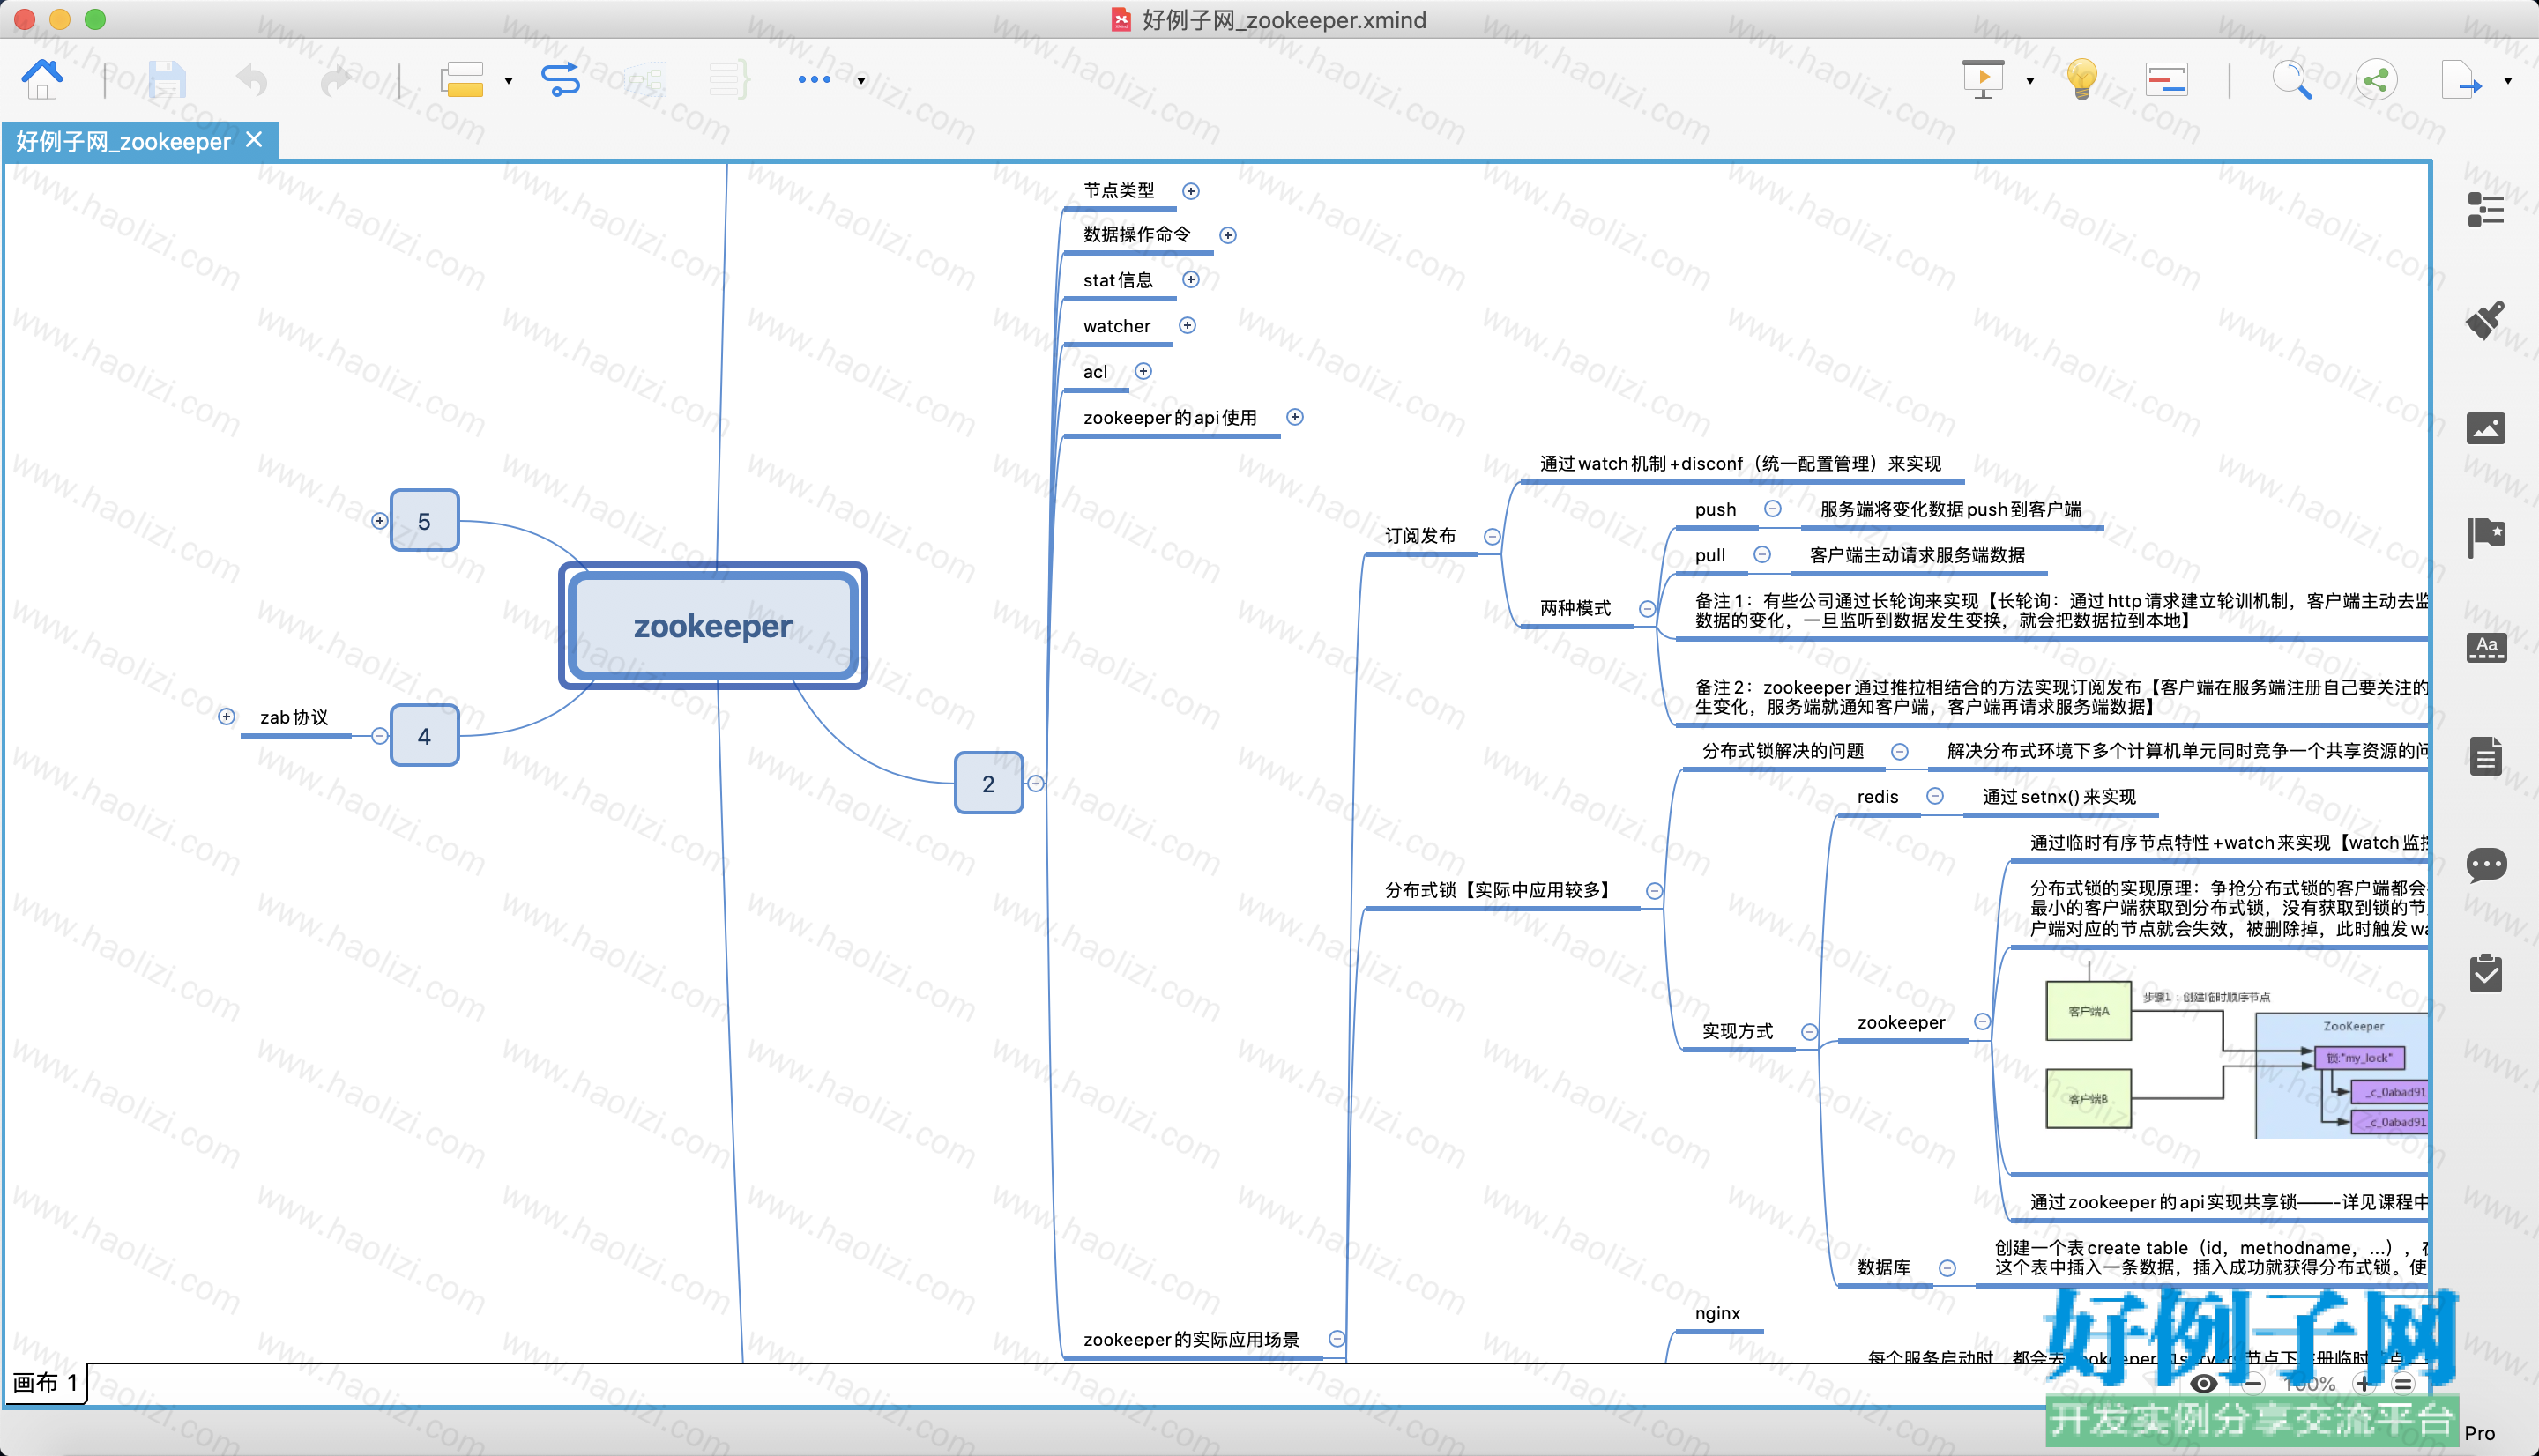Viewport: 2539px width, 1456px height.
Task: Select the topic numbered 4
Action: [424, 736]
